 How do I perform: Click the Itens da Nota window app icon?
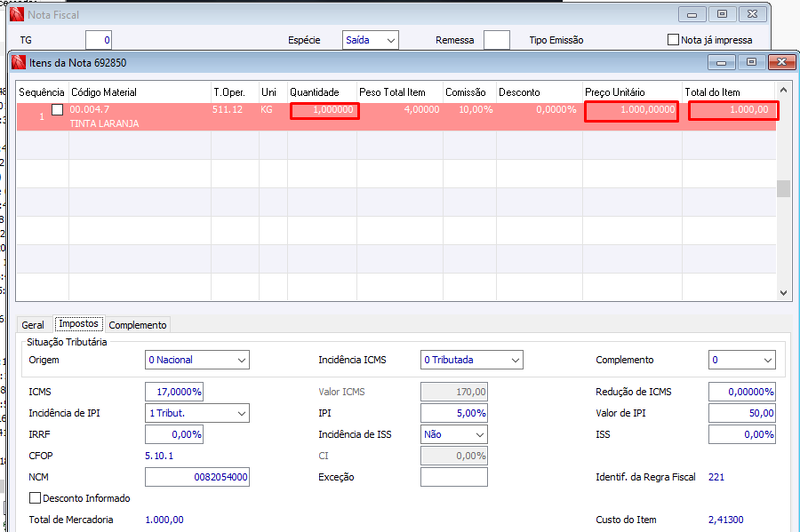click(18, 62)
